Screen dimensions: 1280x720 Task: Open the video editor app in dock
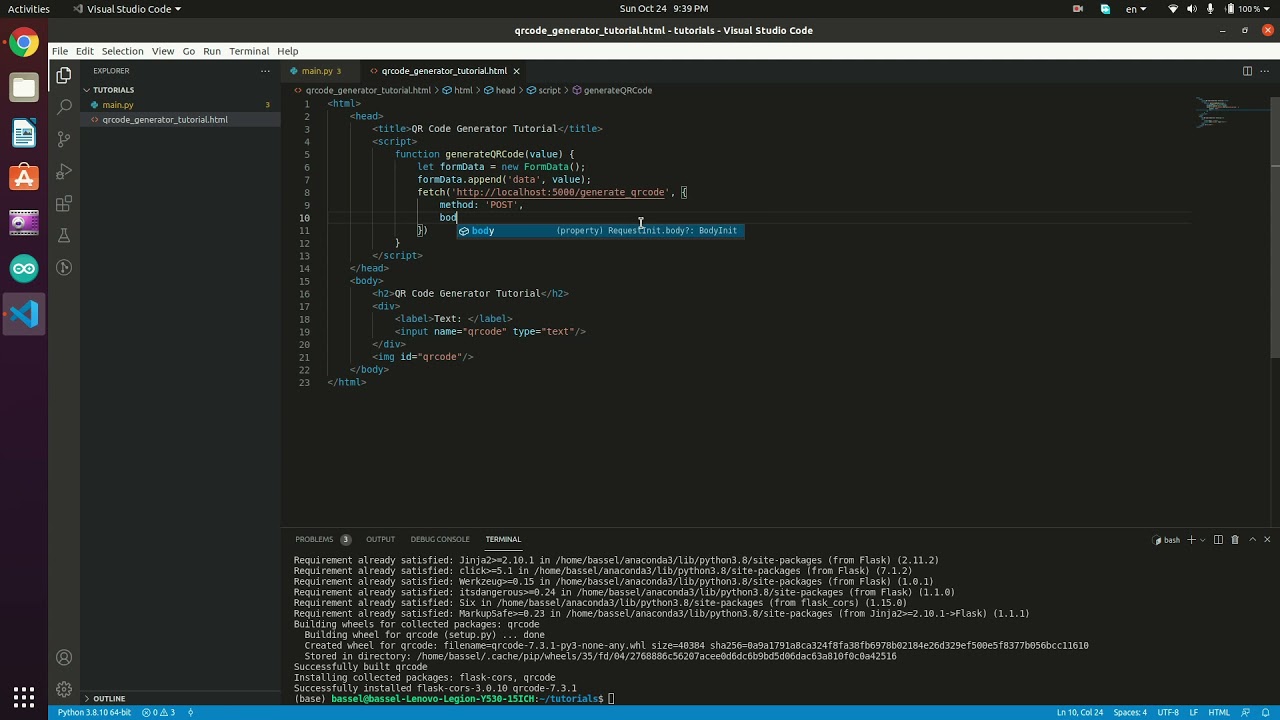(24, 223)
